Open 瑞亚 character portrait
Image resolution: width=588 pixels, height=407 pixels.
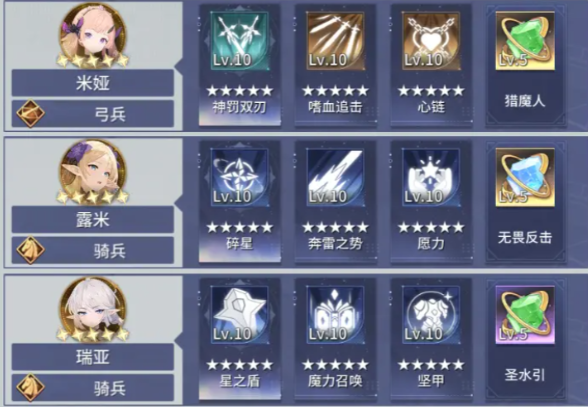click(93, 309)
